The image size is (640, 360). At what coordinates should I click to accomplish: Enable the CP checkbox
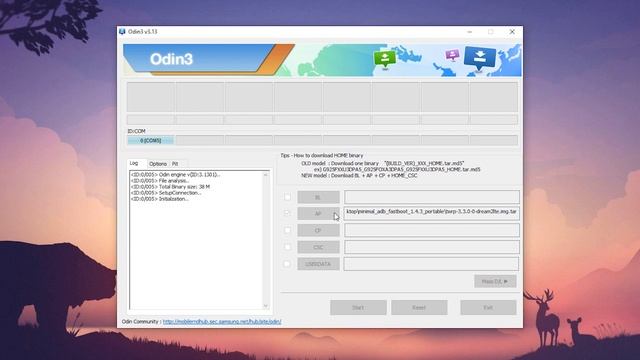(287, 230)
